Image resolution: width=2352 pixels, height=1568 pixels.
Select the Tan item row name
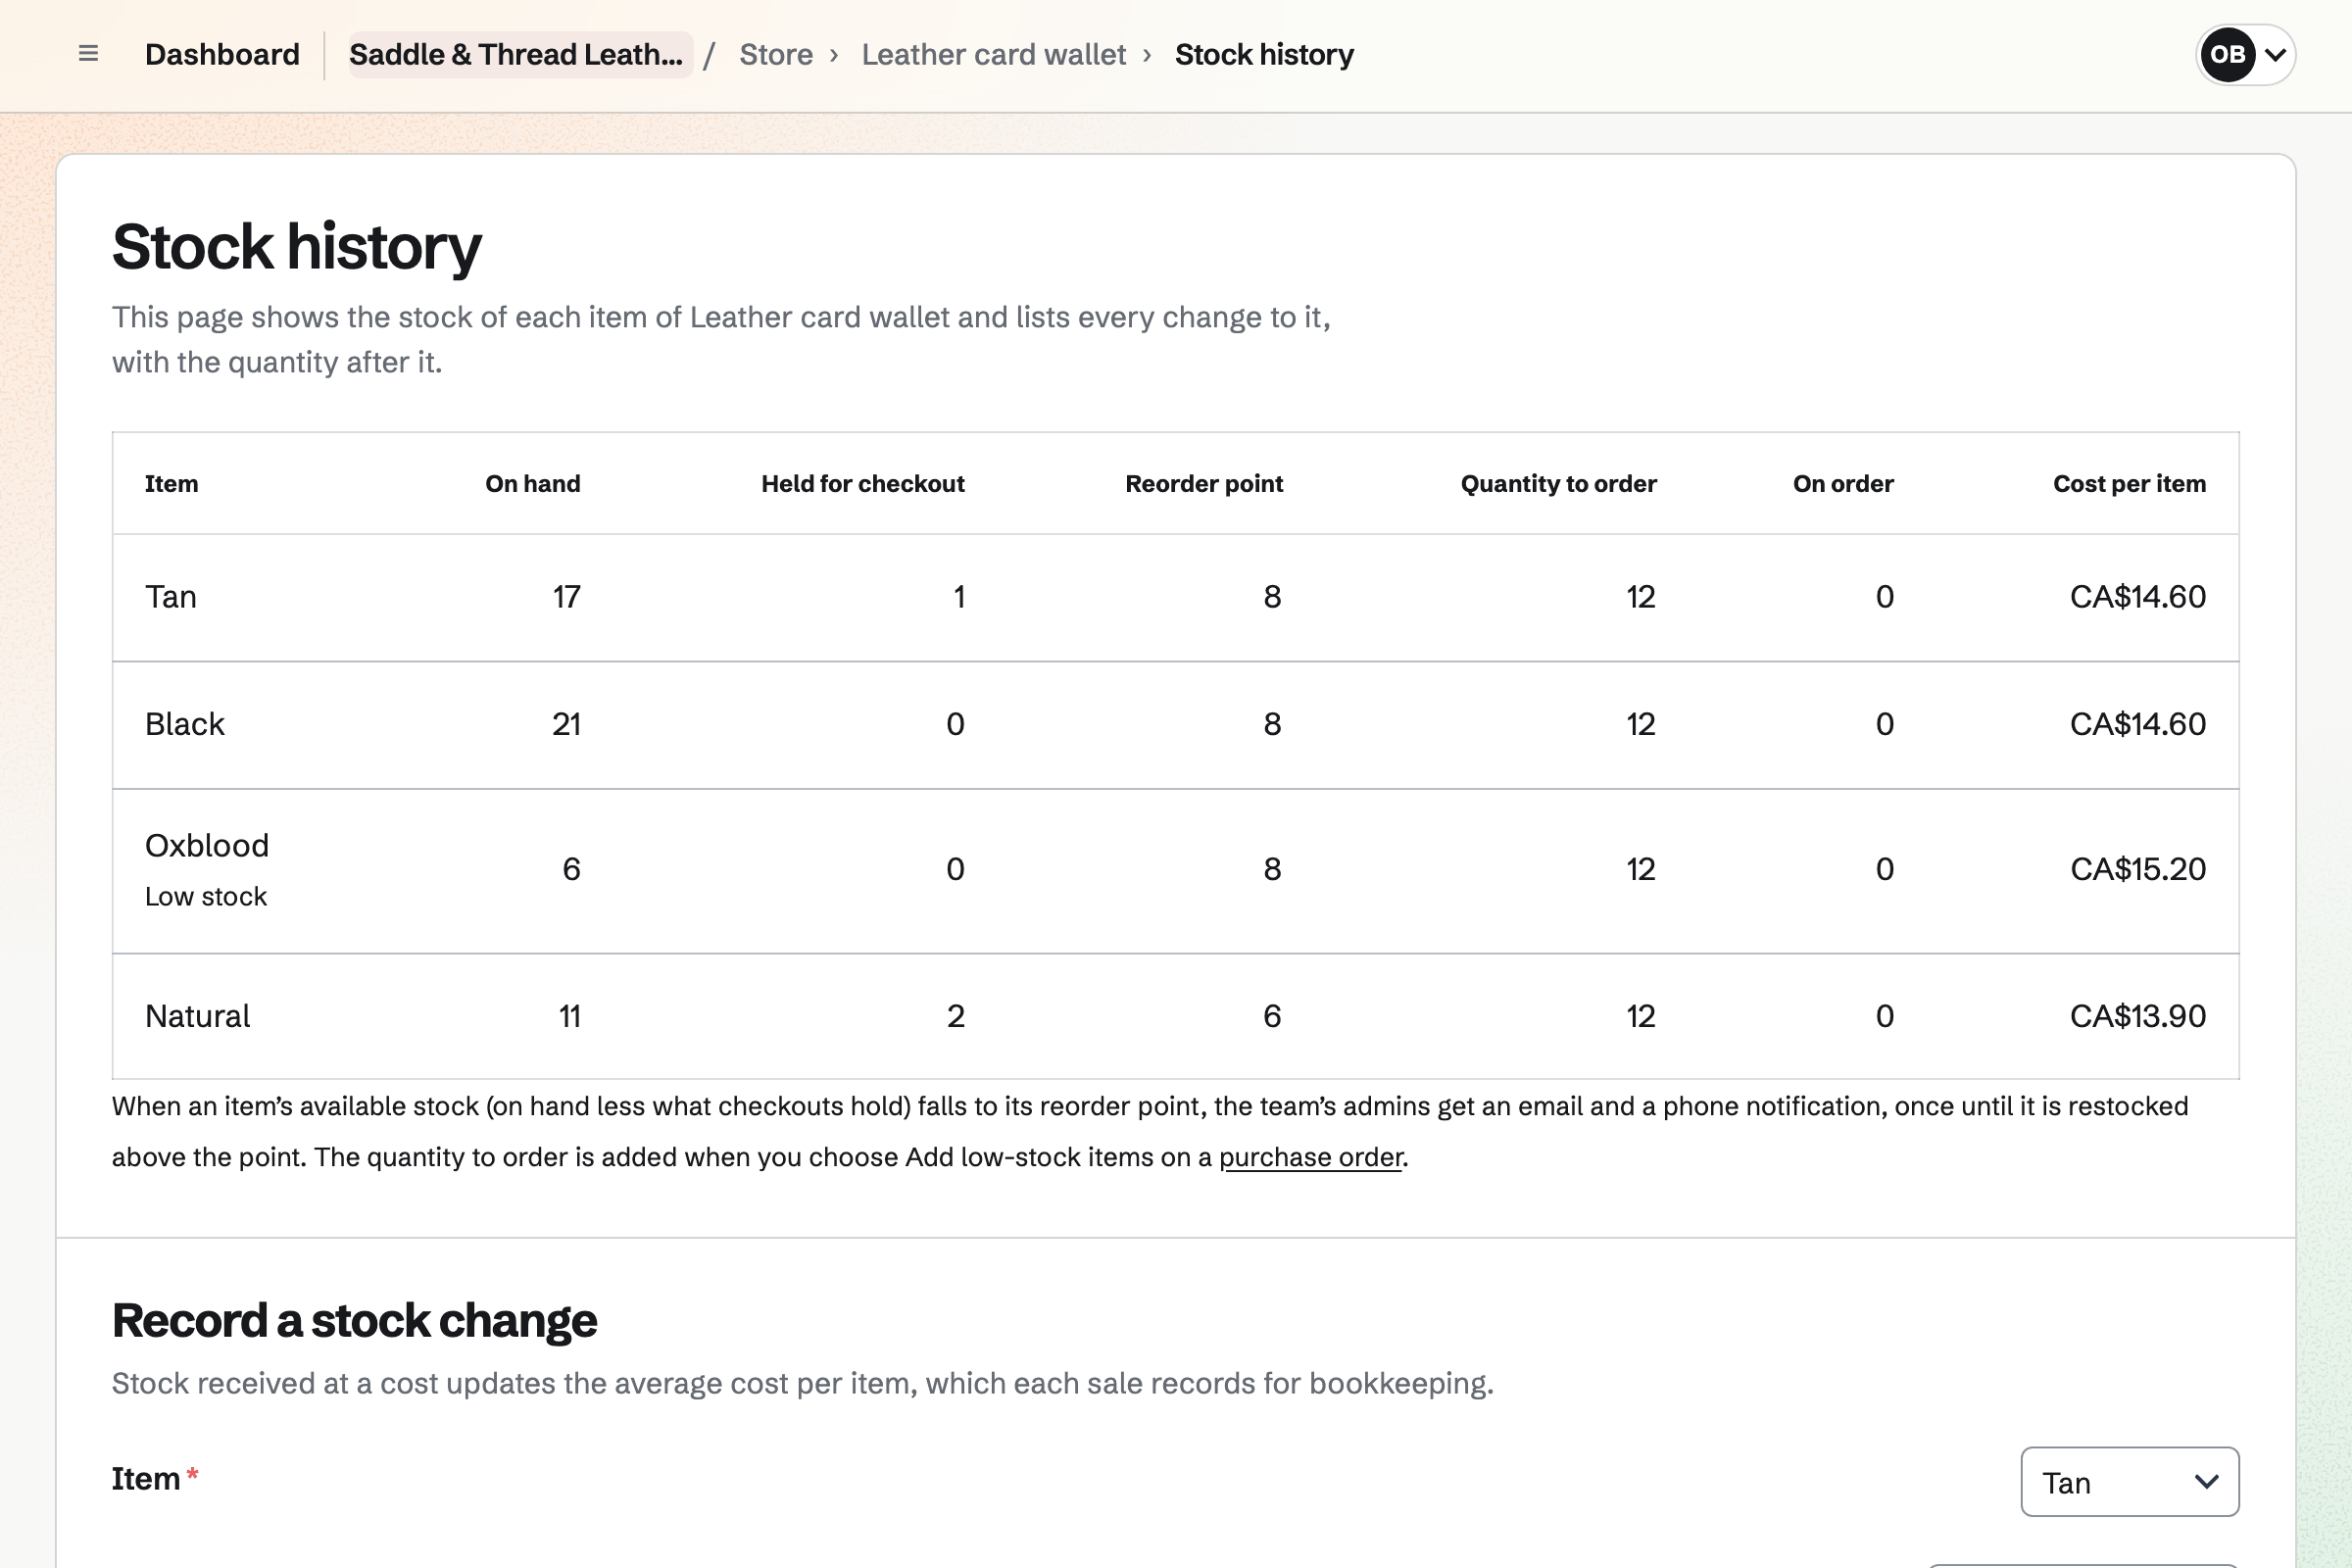coord(171,597)
